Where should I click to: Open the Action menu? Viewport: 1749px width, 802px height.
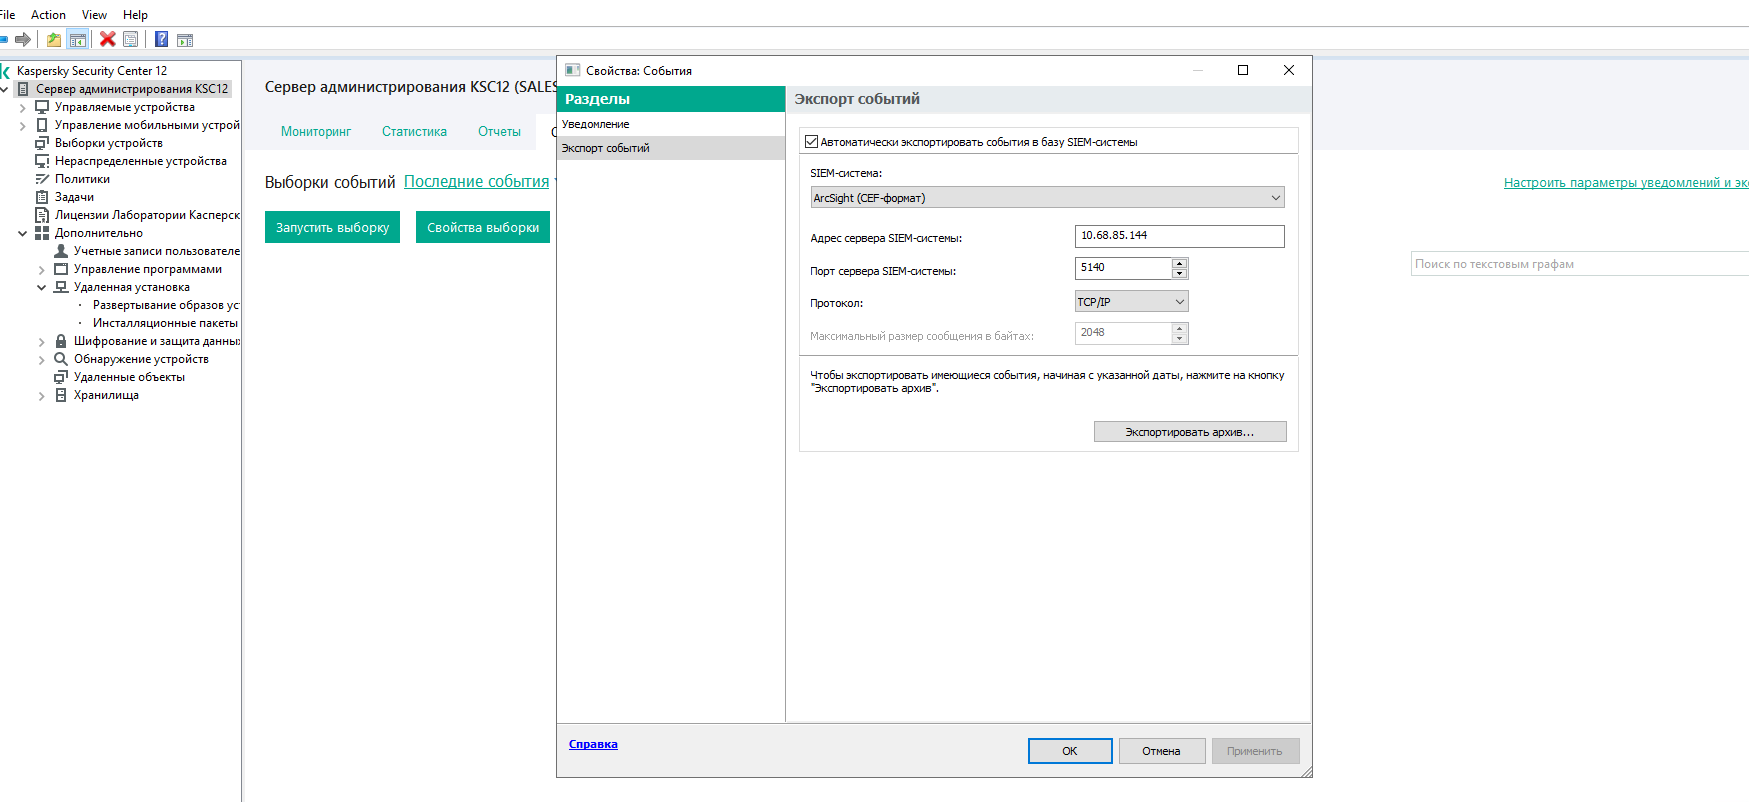point(48,15)
